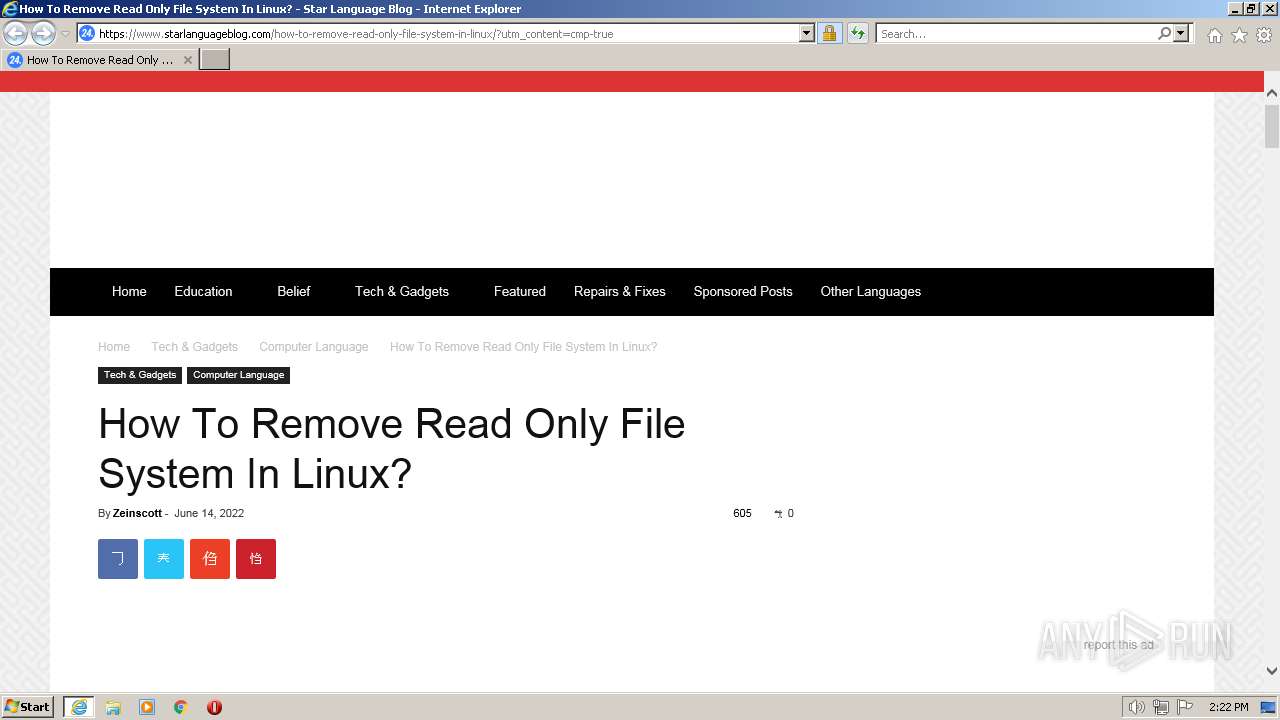This screenshot has width=1280, height=720.
Task: Open the Education menu item
Action: [203, 291]
